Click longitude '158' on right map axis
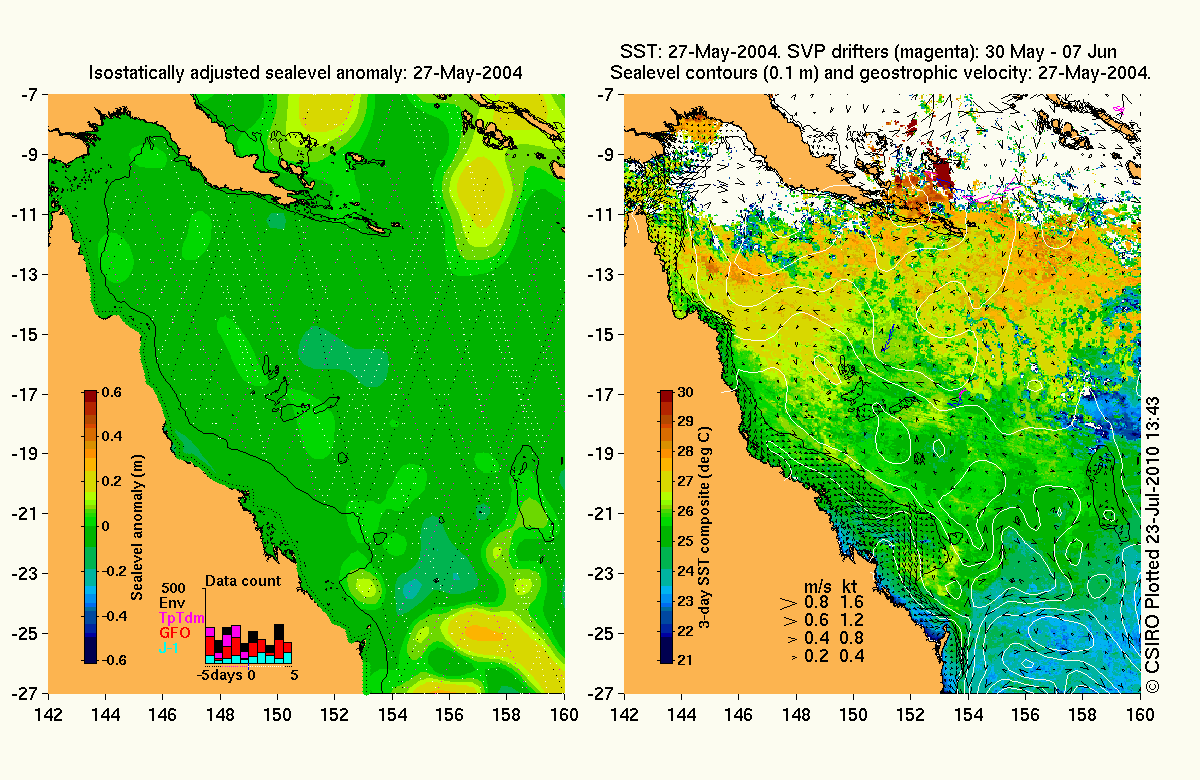The width and height of the screenshot is (1200, 780). 1083,714
